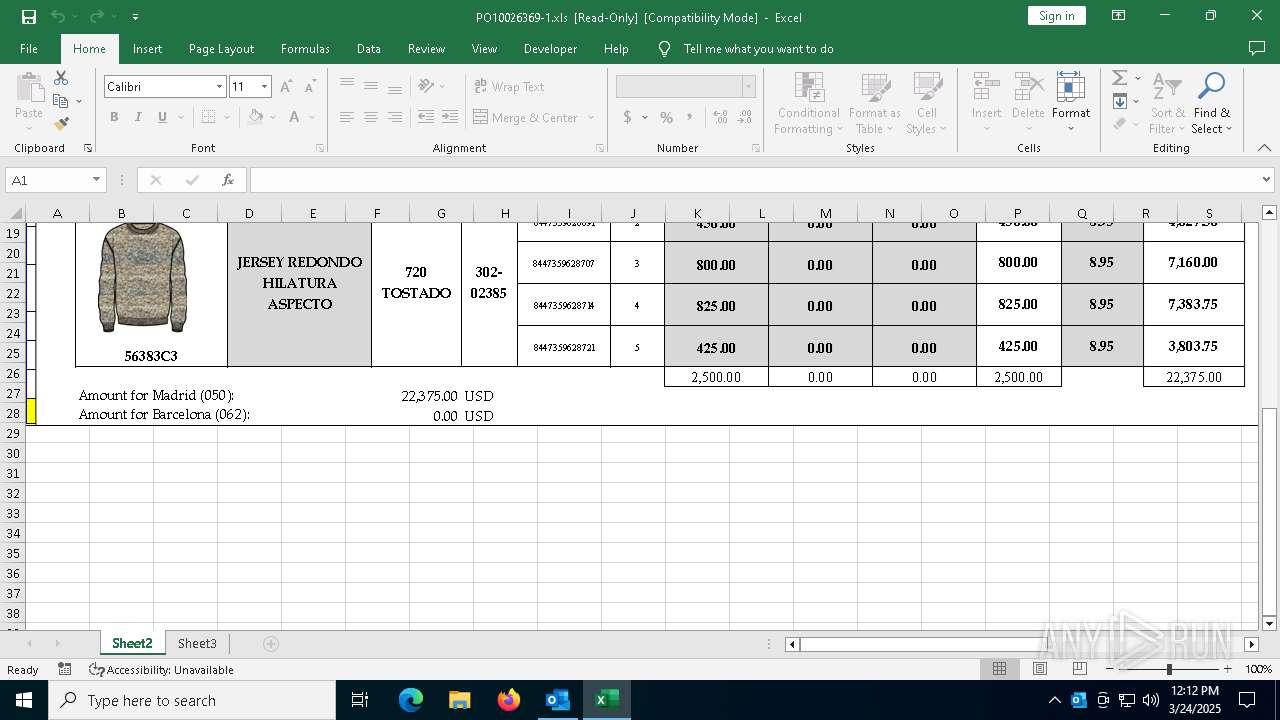This screenshot has width=1280, height=720.
Task: Collapse the ribbon with the chevron
Action: pos(1264,148)
